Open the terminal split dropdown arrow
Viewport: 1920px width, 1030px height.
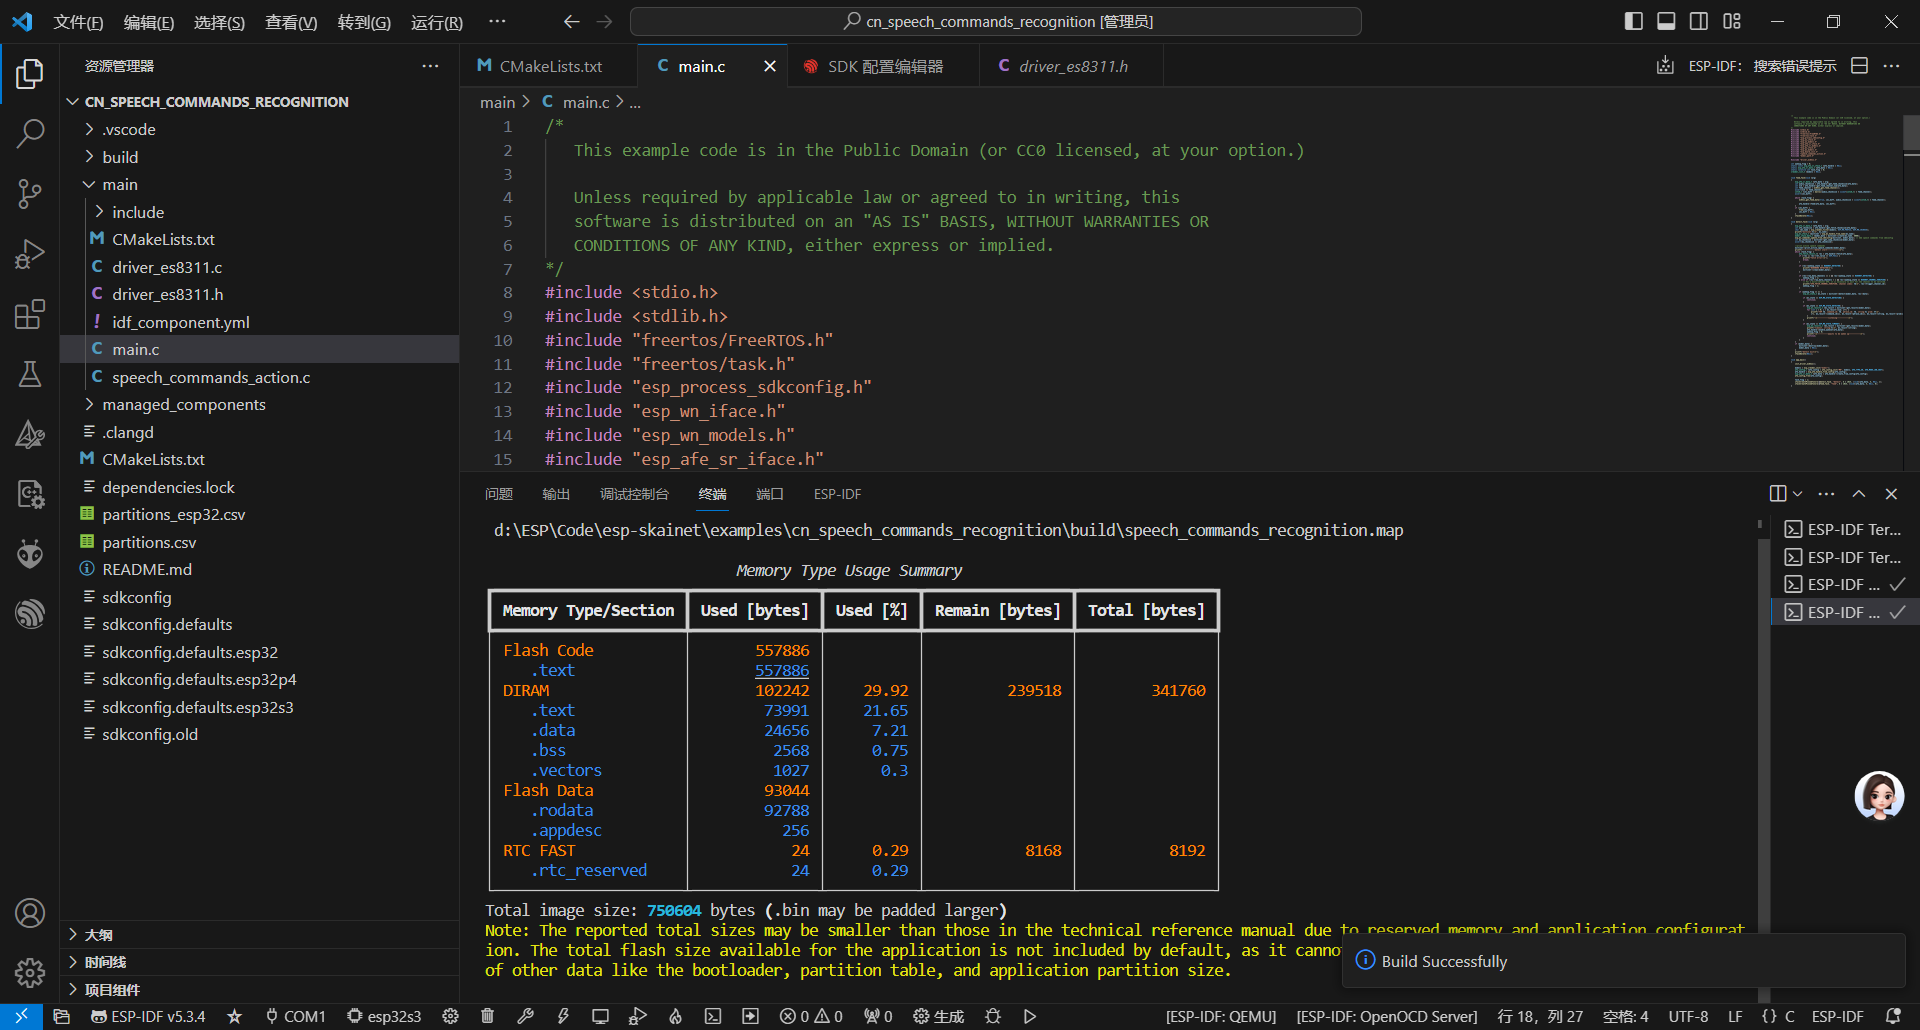[x=1798, y=494]
